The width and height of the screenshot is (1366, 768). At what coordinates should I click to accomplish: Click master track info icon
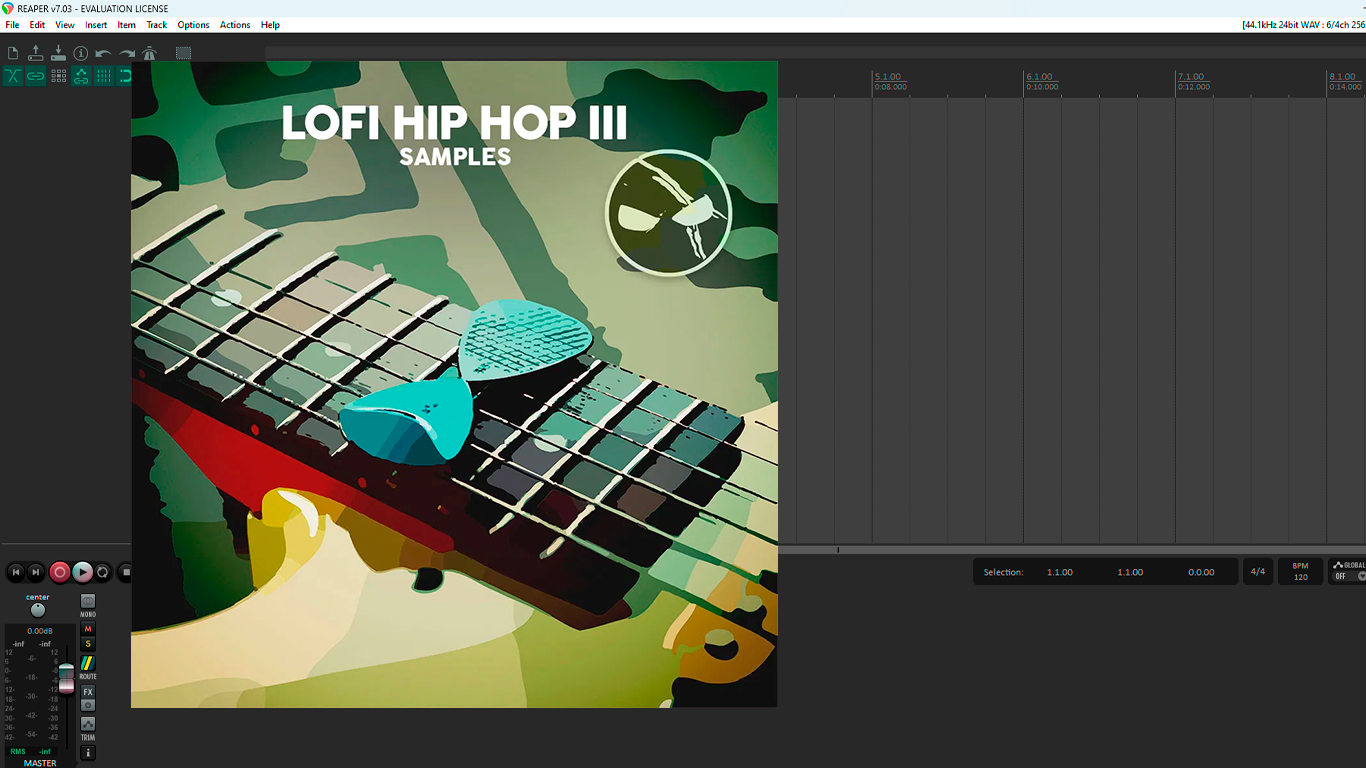click(x=88, y=753)
